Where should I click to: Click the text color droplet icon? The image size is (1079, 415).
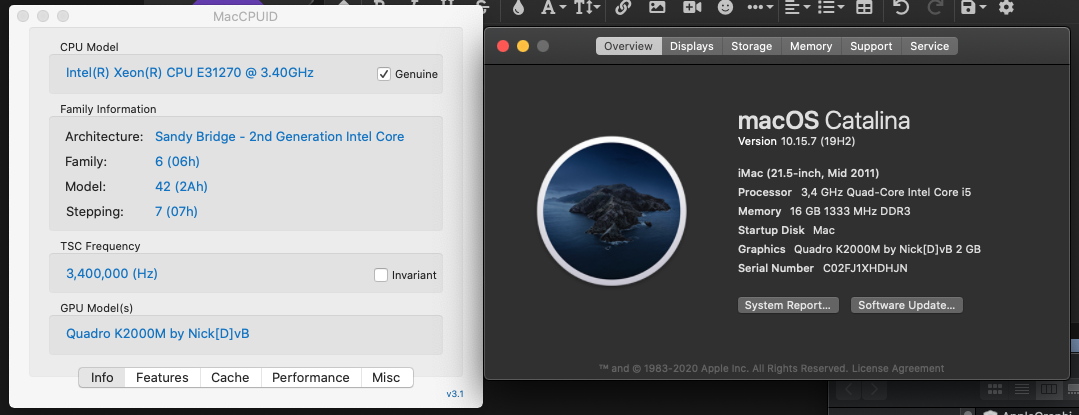click(x=518, y=8)
